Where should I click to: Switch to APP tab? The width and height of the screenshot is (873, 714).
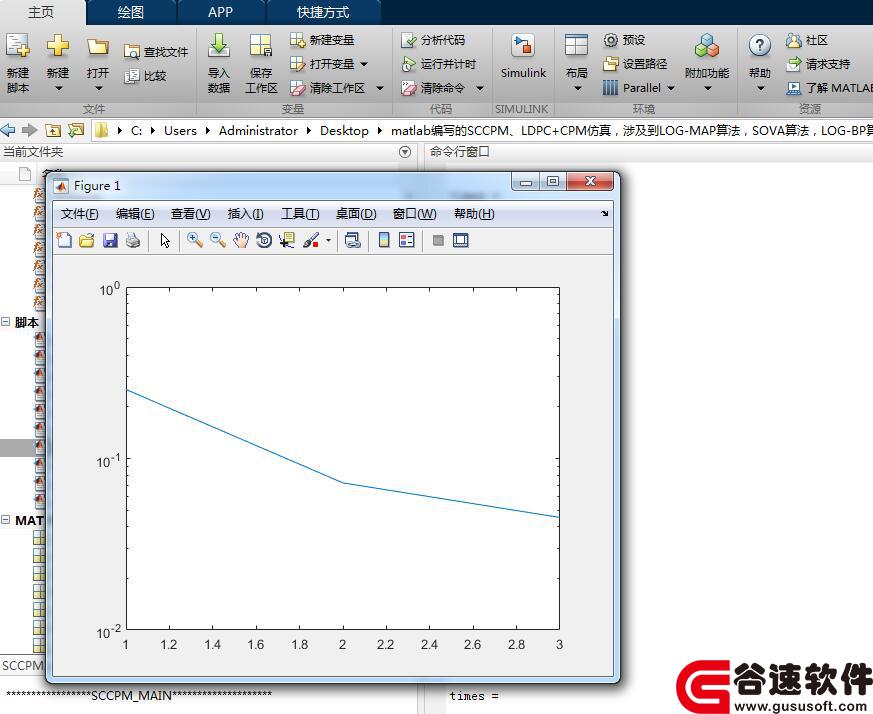220,12
